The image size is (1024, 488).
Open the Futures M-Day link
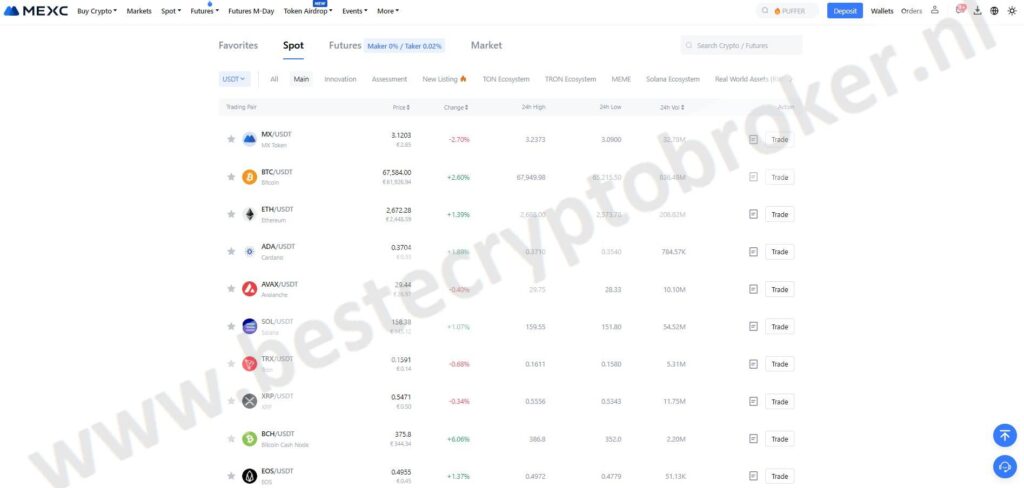[251, 11]
